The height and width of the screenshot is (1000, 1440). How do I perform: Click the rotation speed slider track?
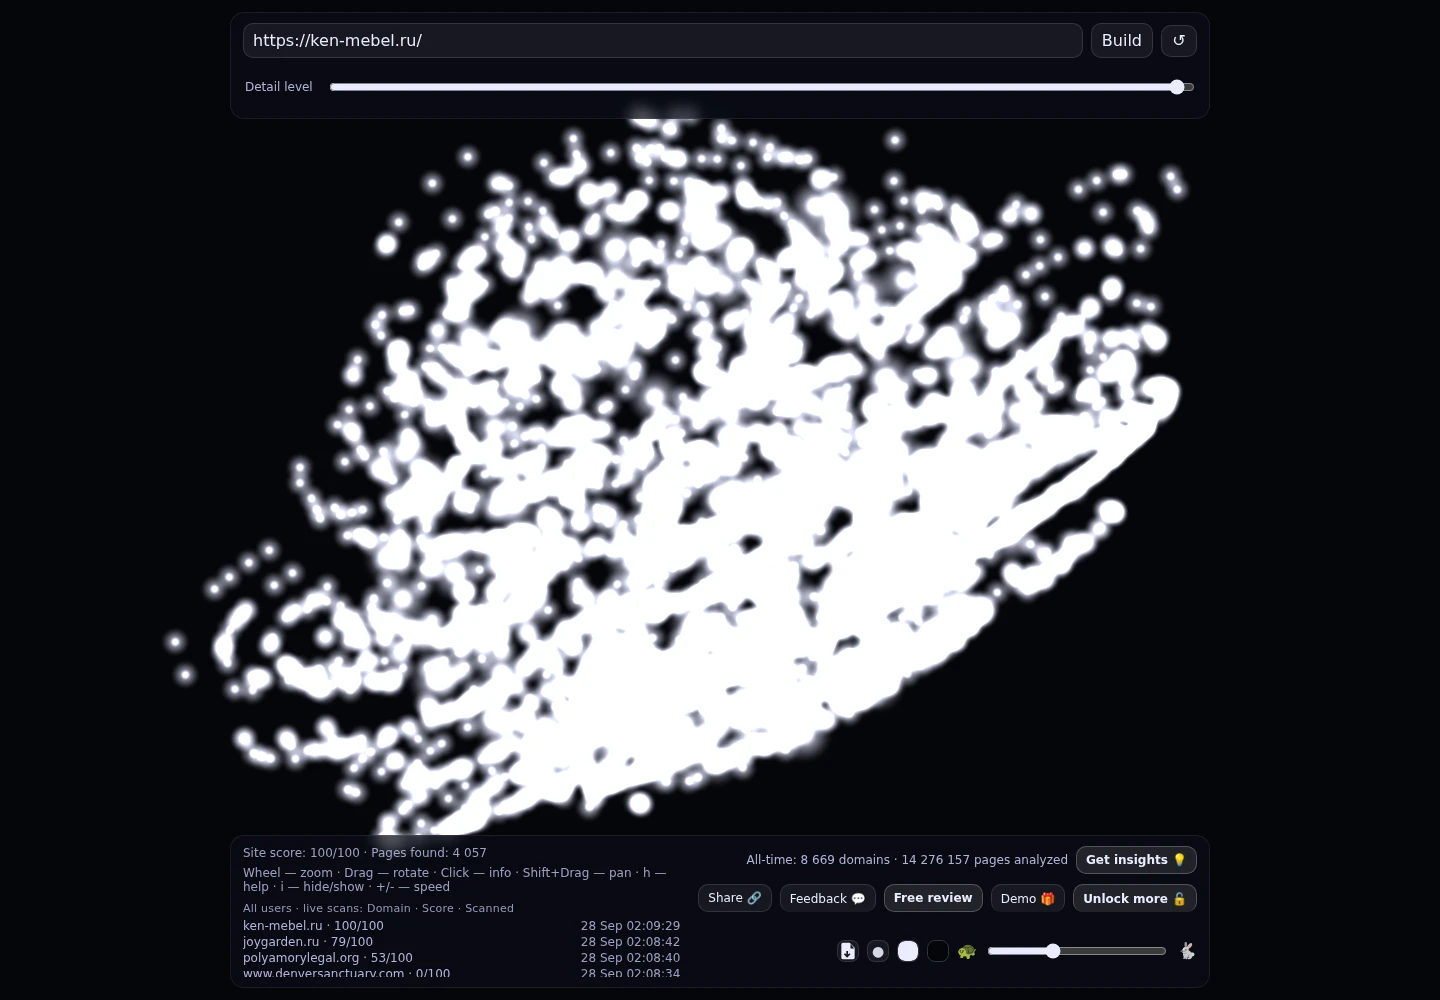tap(1077, 951)
